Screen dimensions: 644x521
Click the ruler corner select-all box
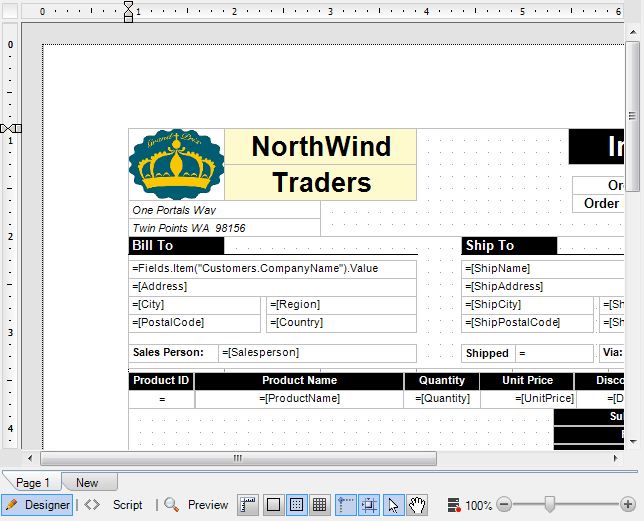[10, 11]
